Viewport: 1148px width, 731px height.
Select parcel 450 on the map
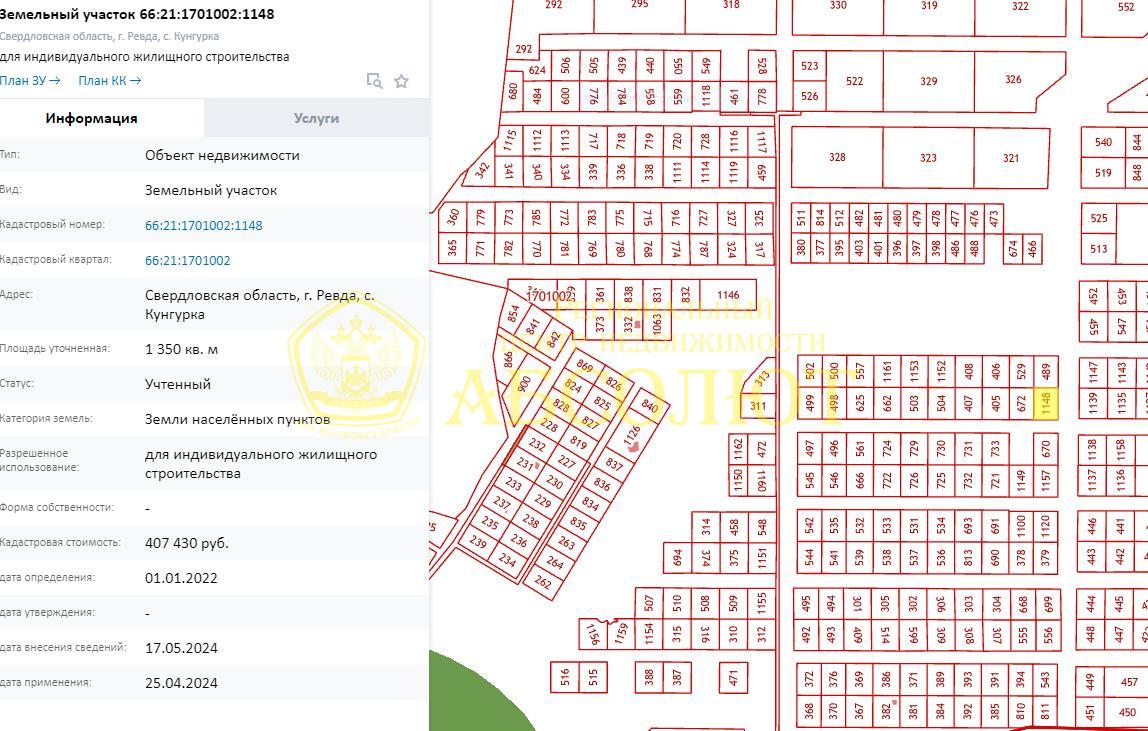[x=1128, y=712]
